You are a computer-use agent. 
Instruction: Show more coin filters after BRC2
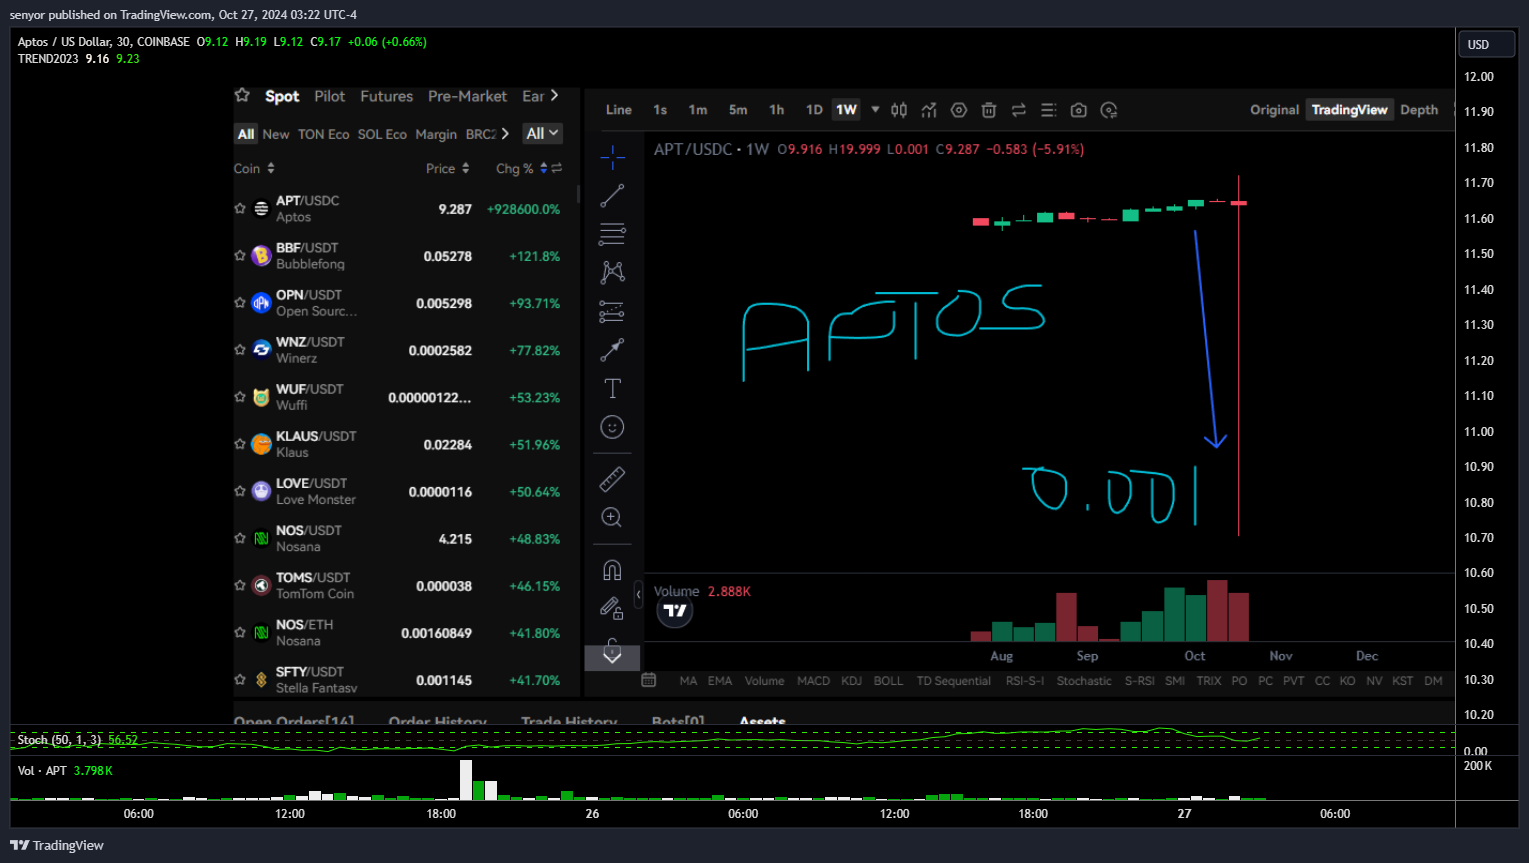click(x=505, y=133)
